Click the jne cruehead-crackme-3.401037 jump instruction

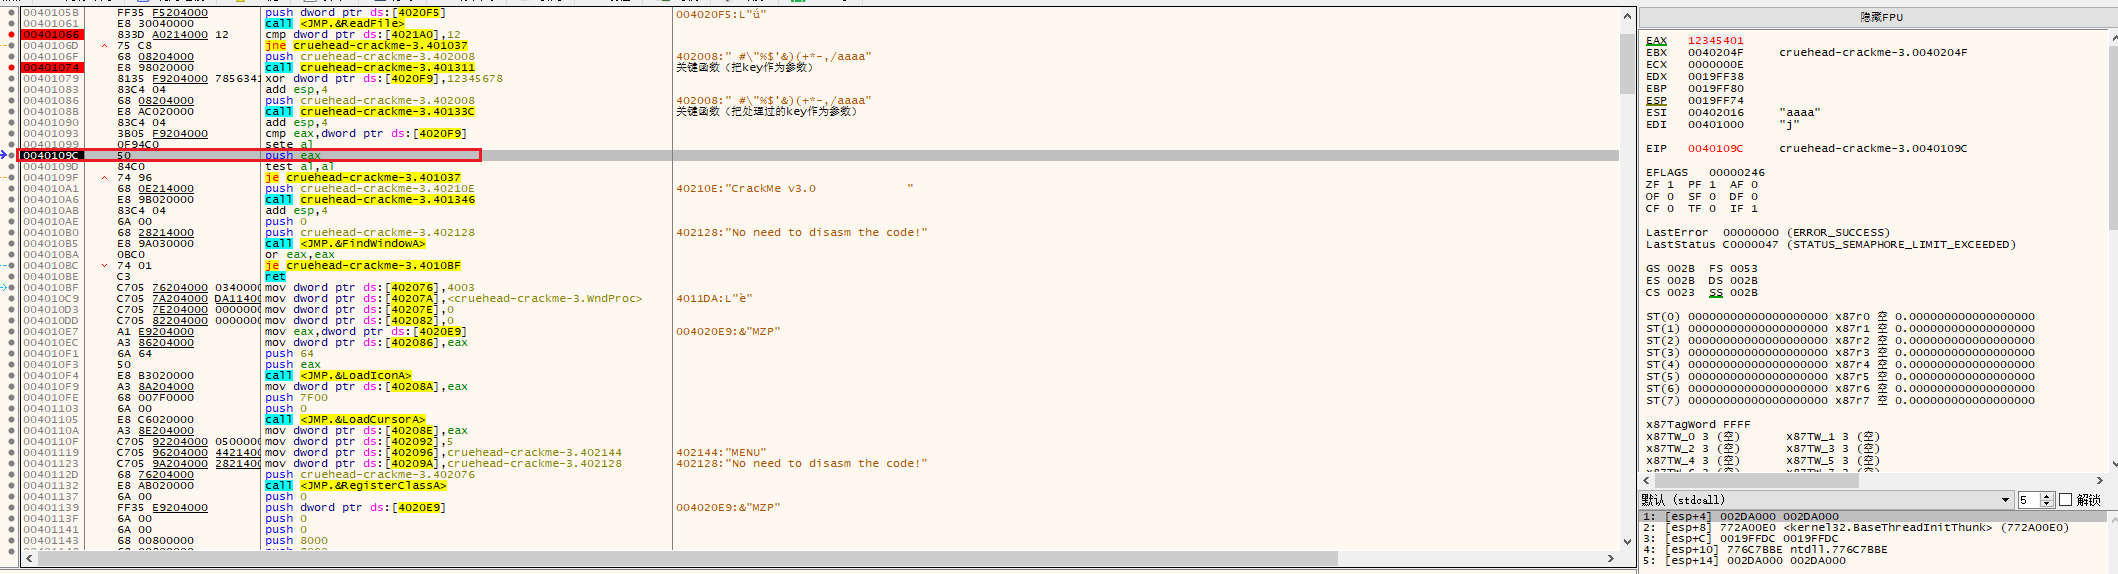click(366, 46)
